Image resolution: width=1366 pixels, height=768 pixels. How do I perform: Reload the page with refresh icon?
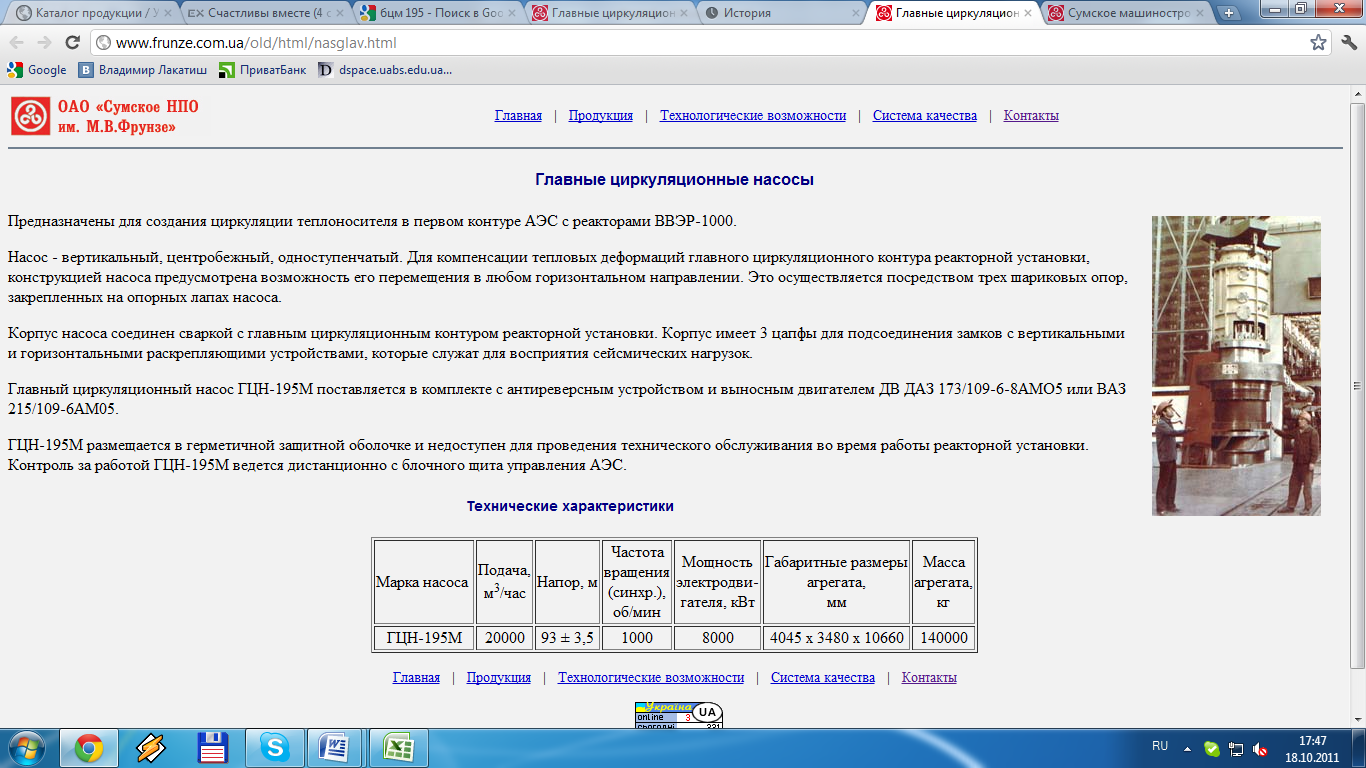tap(72, 43)
